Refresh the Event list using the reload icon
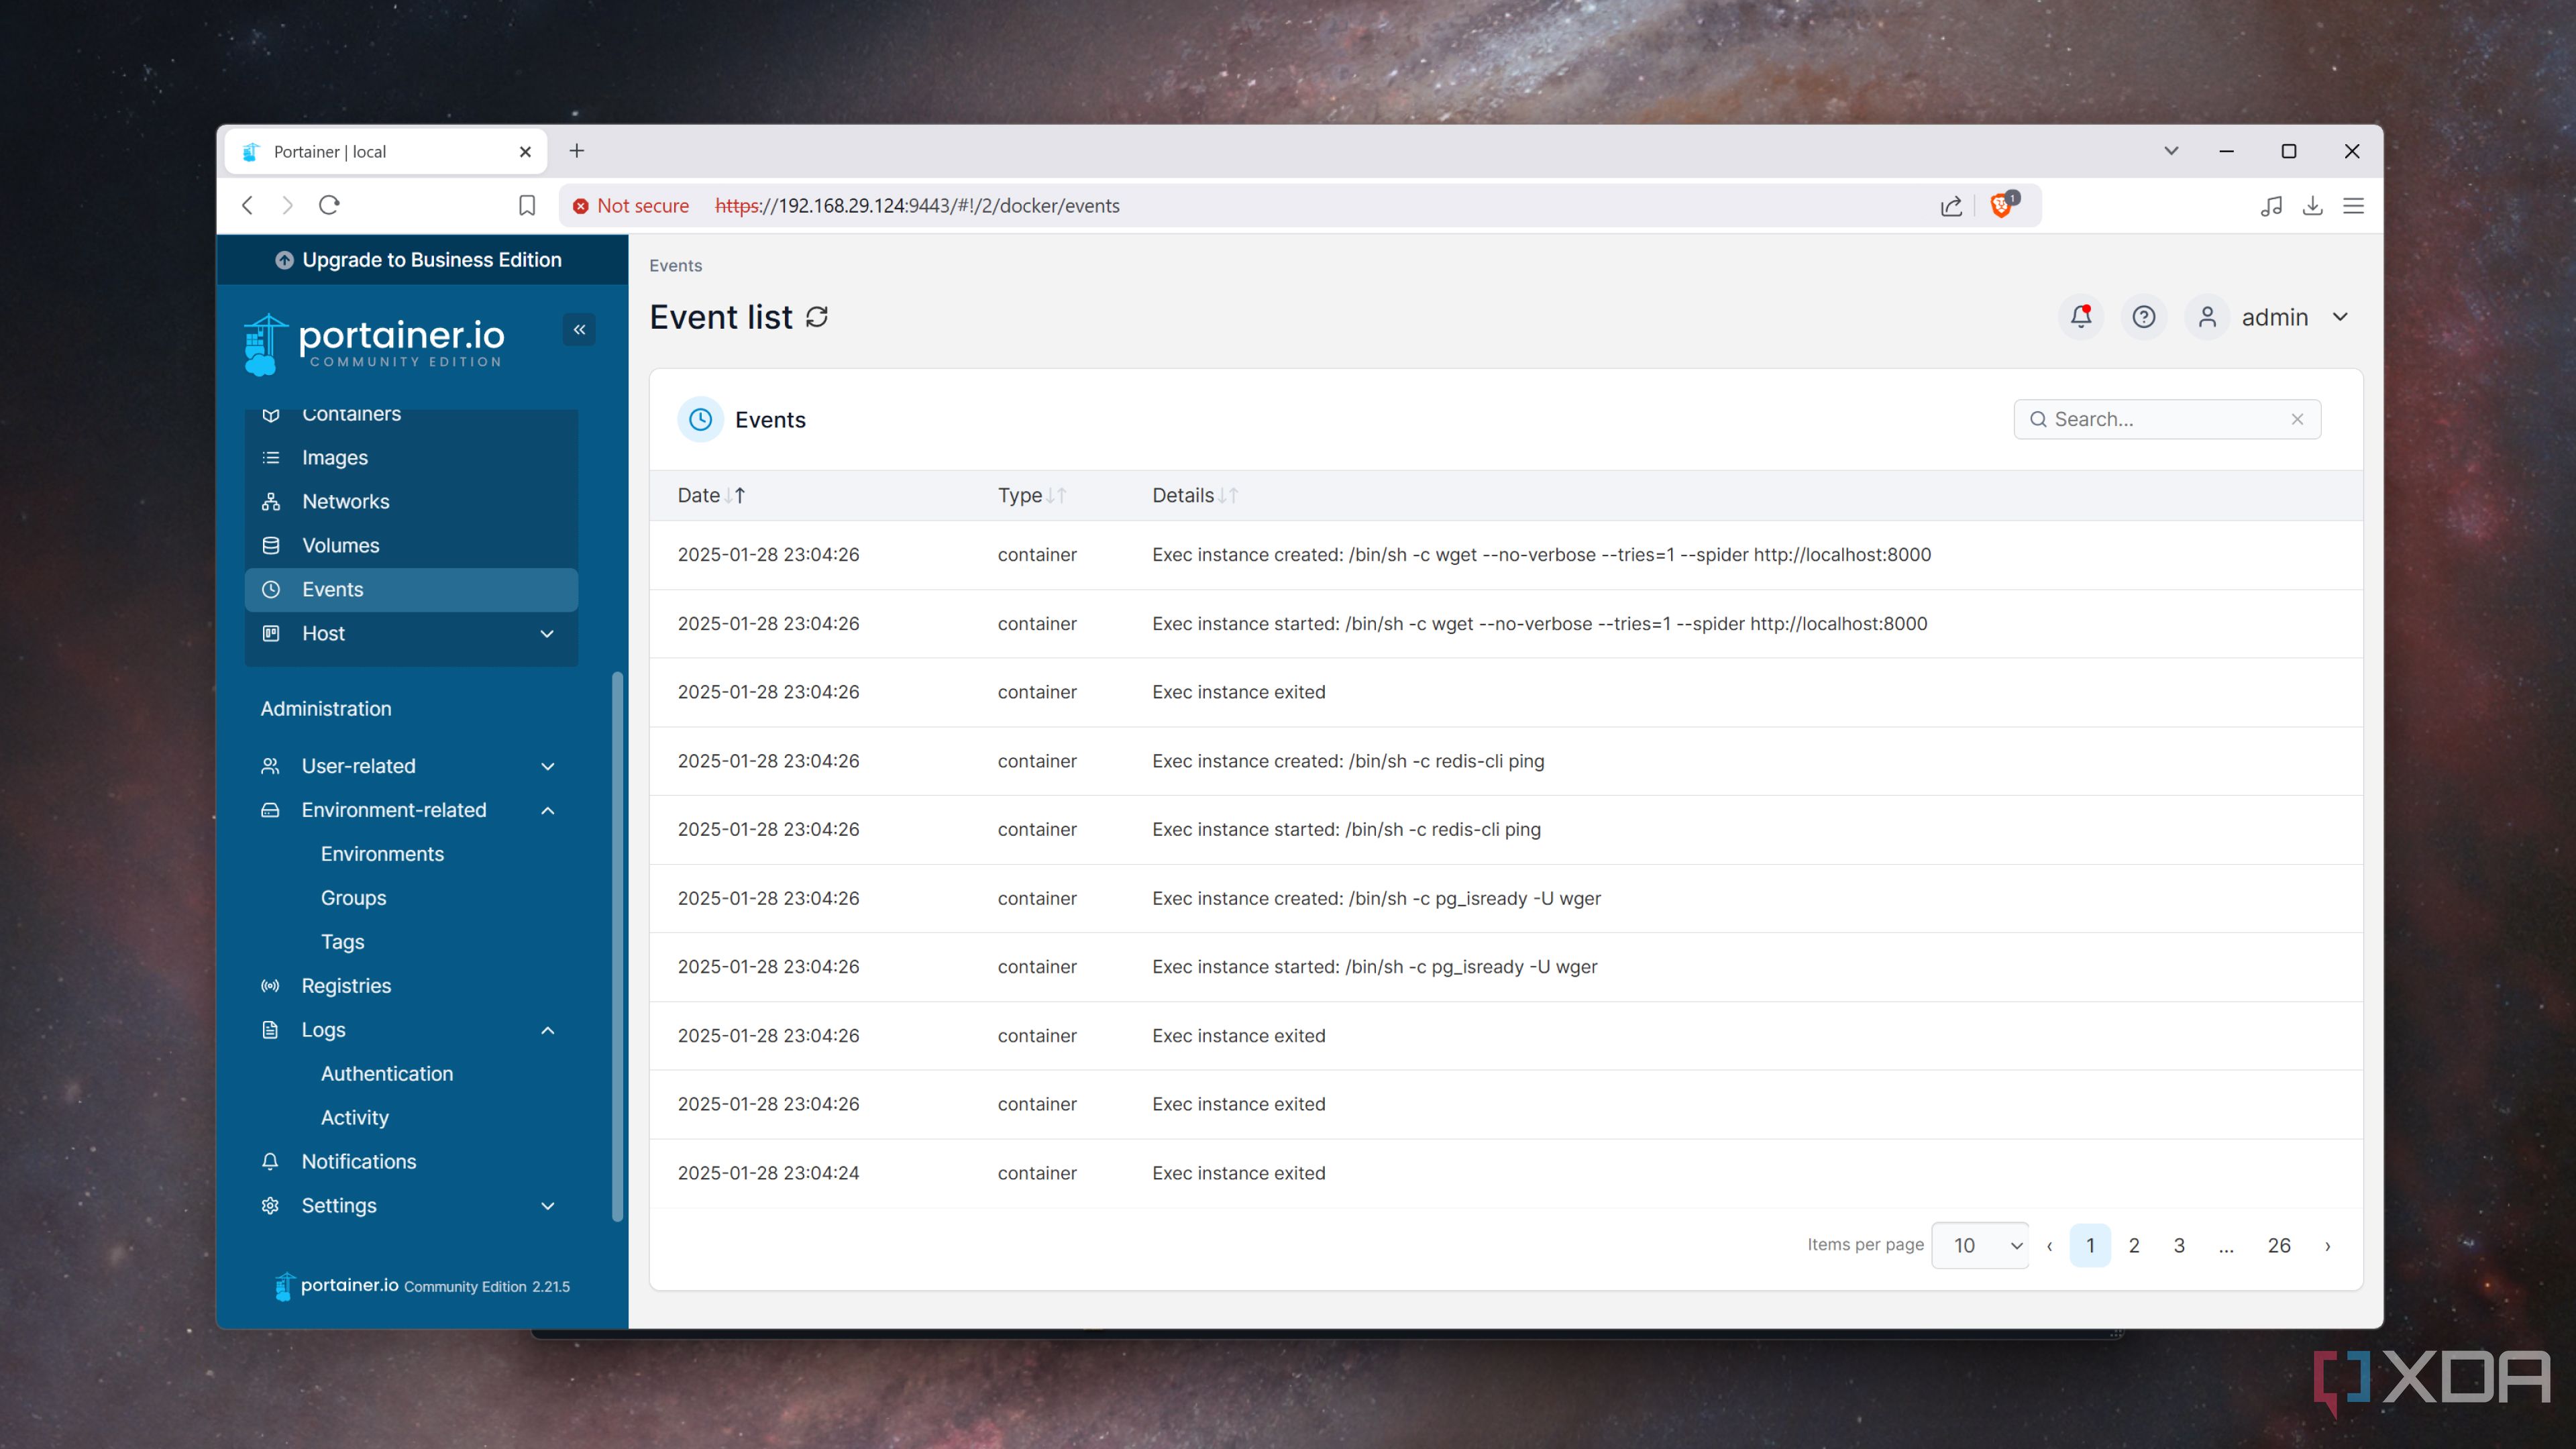The width and height of the screenshot is (2576, 1449). [x=817, y=317]
